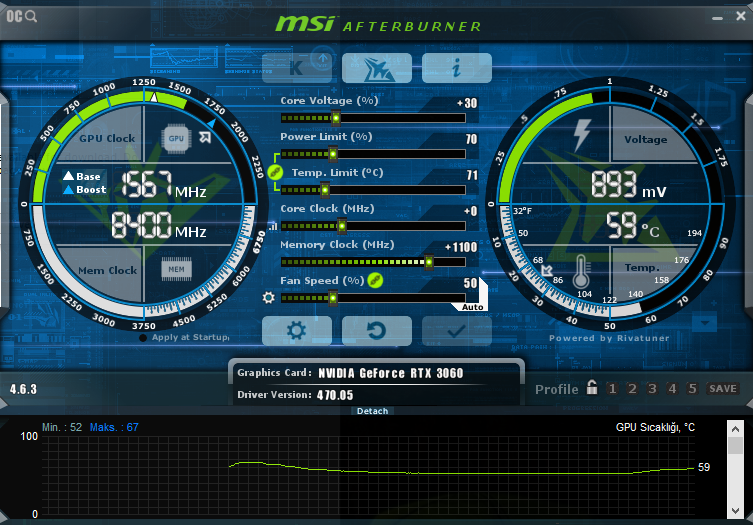Viewport: 753px width, 525px height.
Task: Click the Fan Speed 50 value
Action: (470, 283)
